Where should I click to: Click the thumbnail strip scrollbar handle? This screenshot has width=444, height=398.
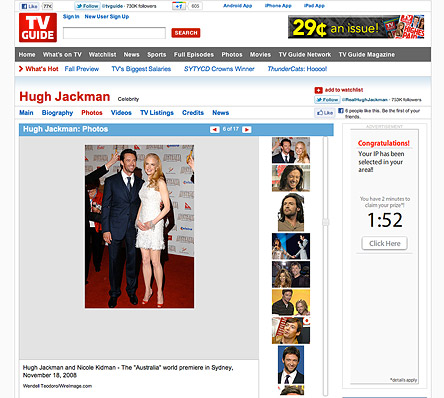(325, 222)
